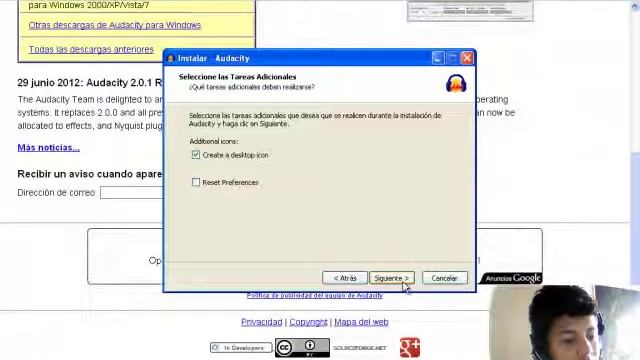Open the Más noticias link
640x360 pixels.
[49, 147]
